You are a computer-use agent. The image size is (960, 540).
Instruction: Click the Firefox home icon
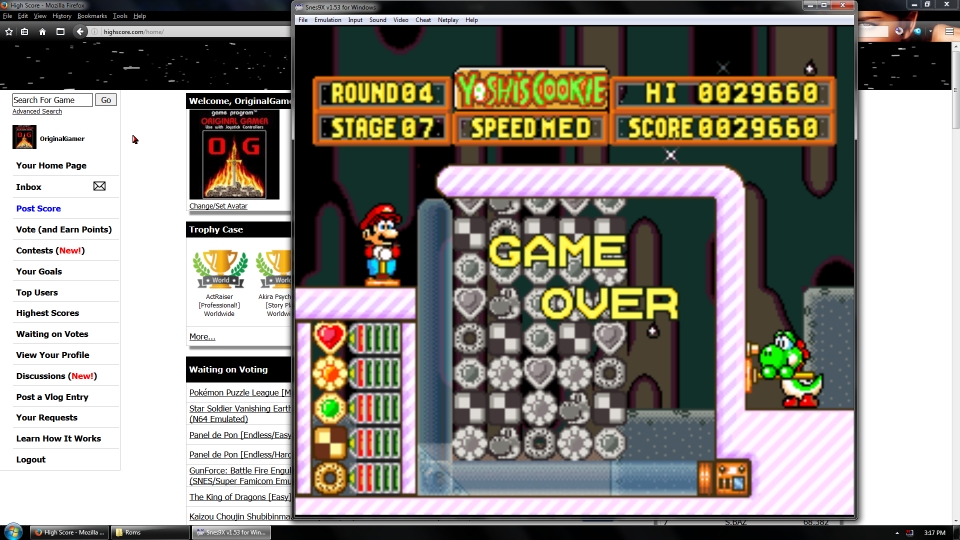(x=42, y=32)
